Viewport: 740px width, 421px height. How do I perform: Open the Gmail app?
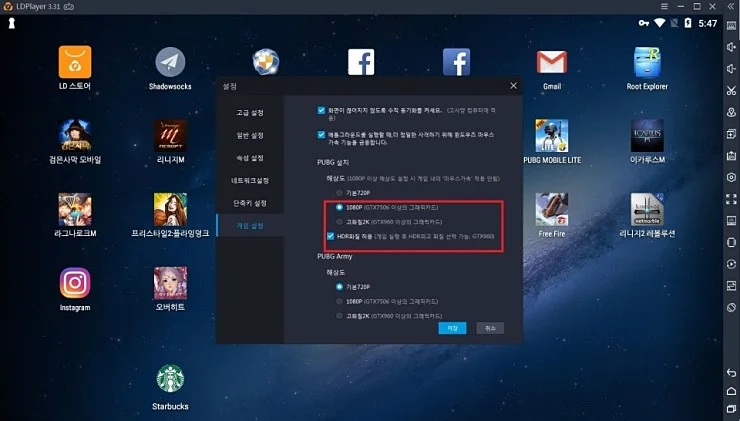click(552, 62)
